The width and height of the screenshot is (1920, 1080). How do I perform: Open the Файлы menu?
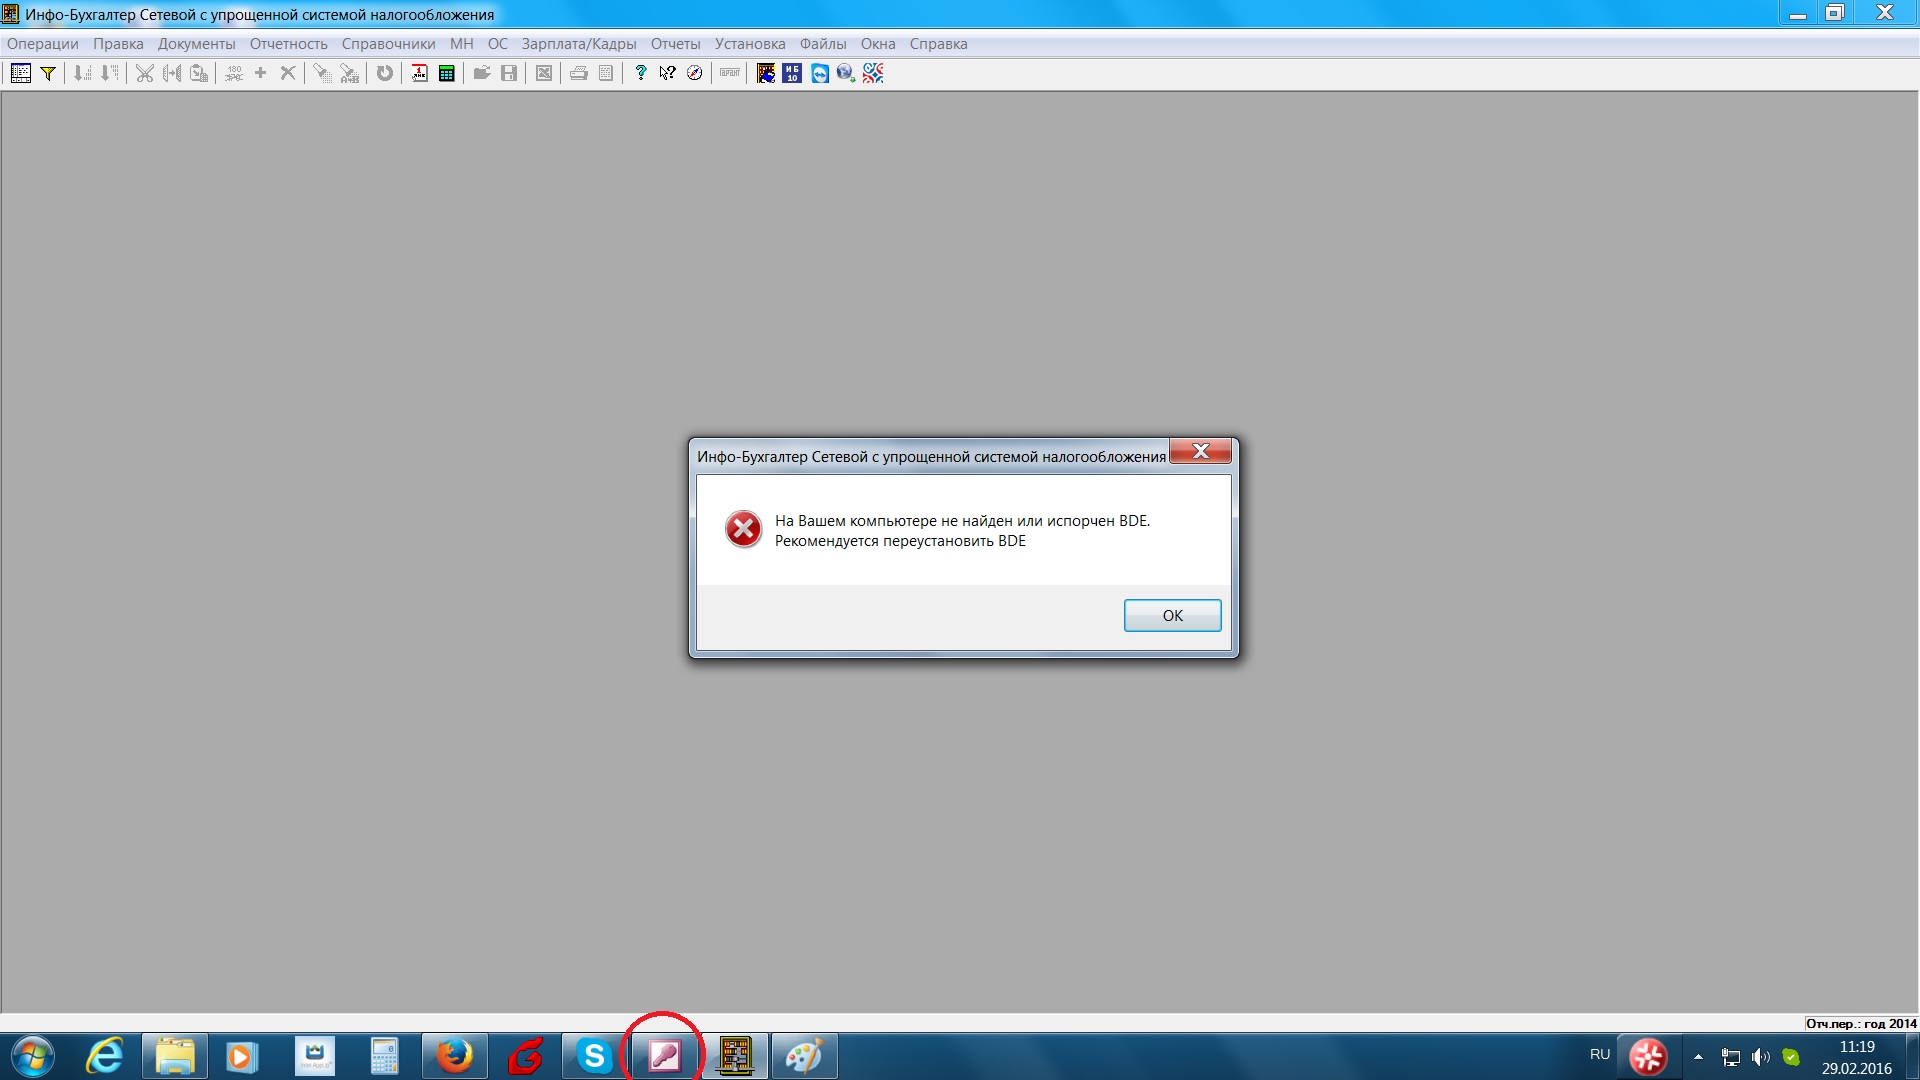coord(822,44)
